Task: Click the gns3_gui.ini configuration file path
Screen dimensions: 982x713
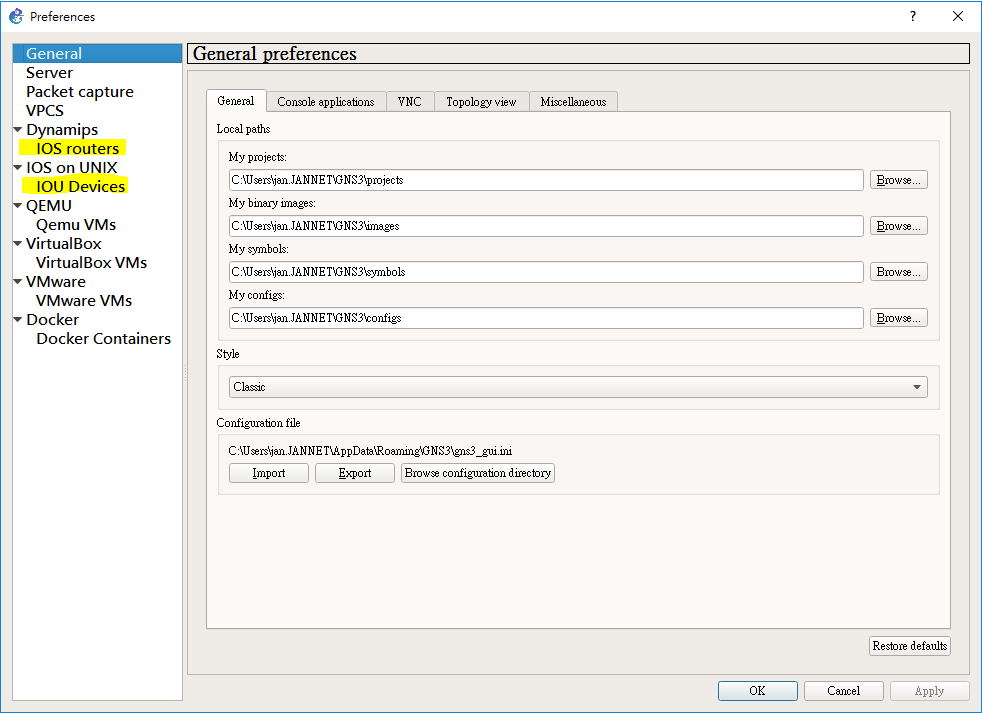Action: pyautogui.click(x=370, y=450)
